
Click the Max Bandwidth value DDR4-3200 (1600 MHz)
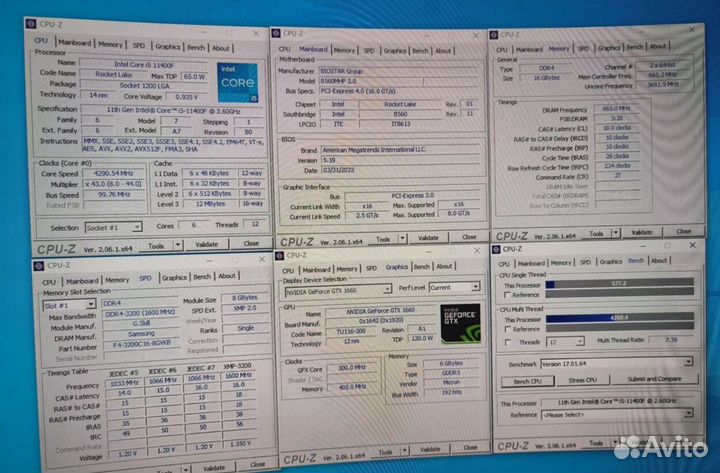click(x=140, y=314)
